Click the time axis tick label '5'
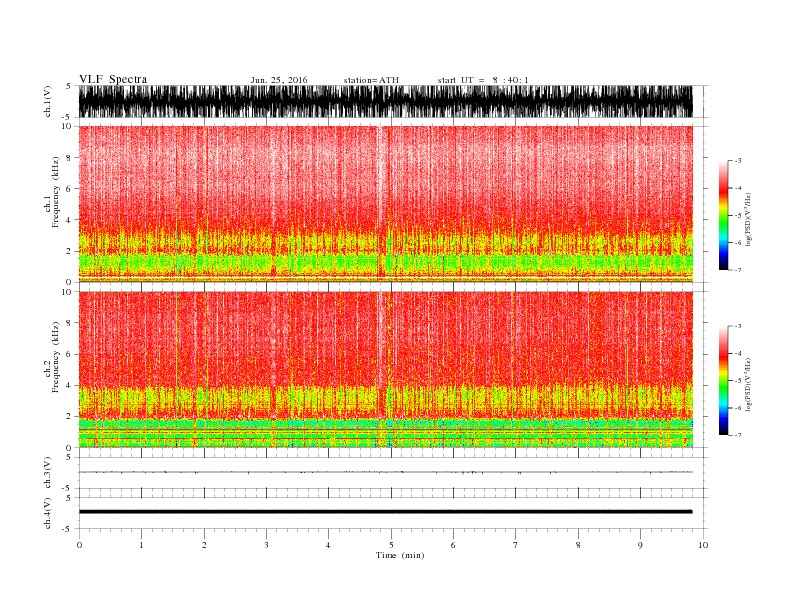This screenshot has height=612, width=792. point(391,545)
